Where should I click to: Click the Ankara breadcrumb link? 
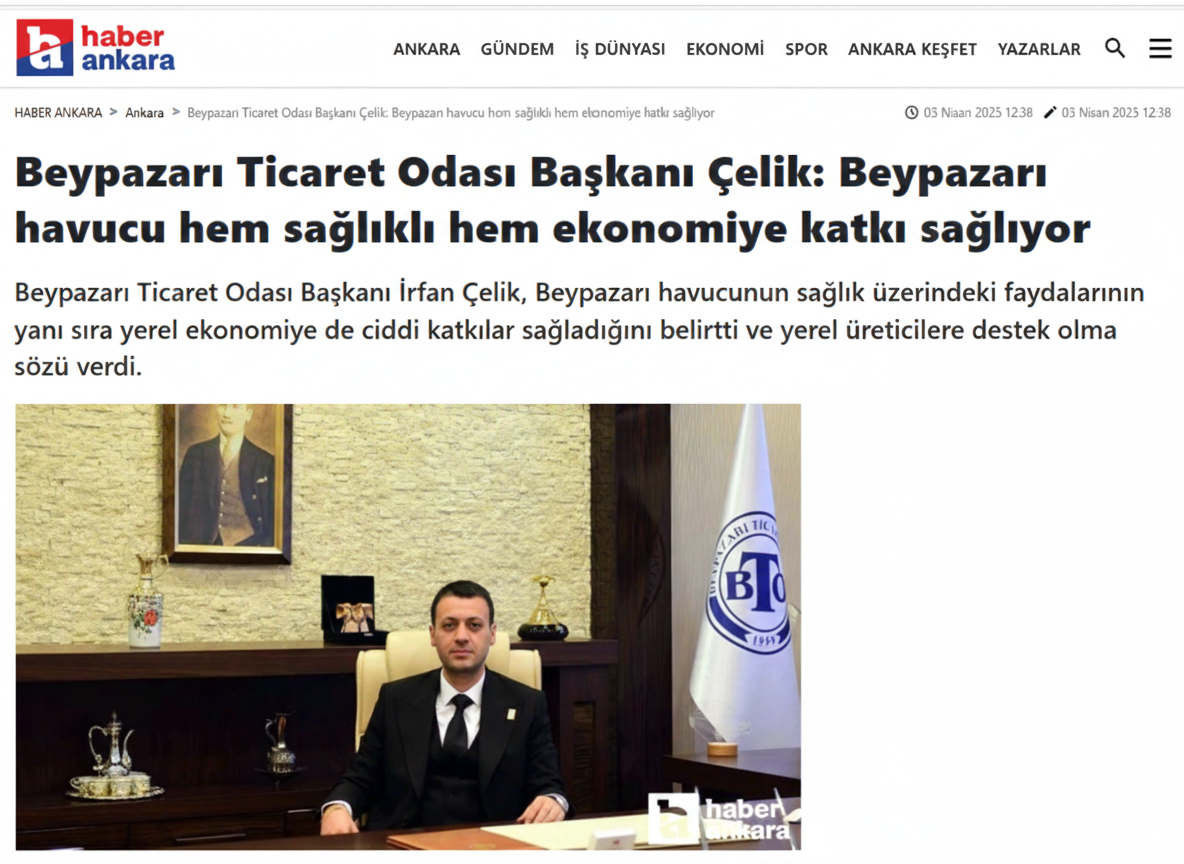(144, 113)
